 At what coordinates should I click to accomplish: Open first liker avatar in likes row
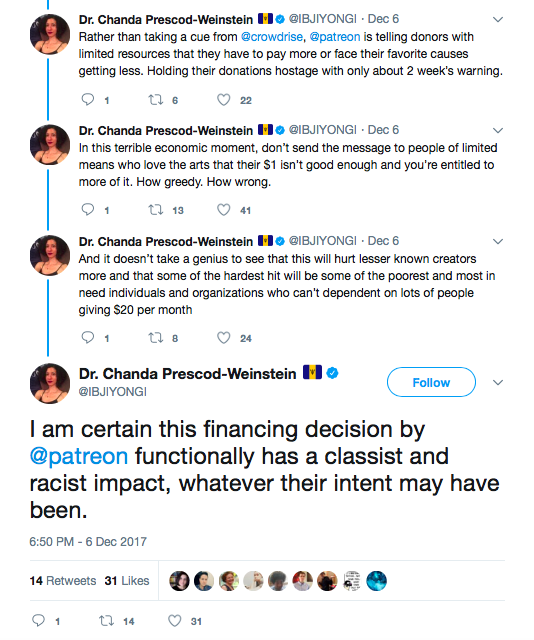tap(179, 581)
